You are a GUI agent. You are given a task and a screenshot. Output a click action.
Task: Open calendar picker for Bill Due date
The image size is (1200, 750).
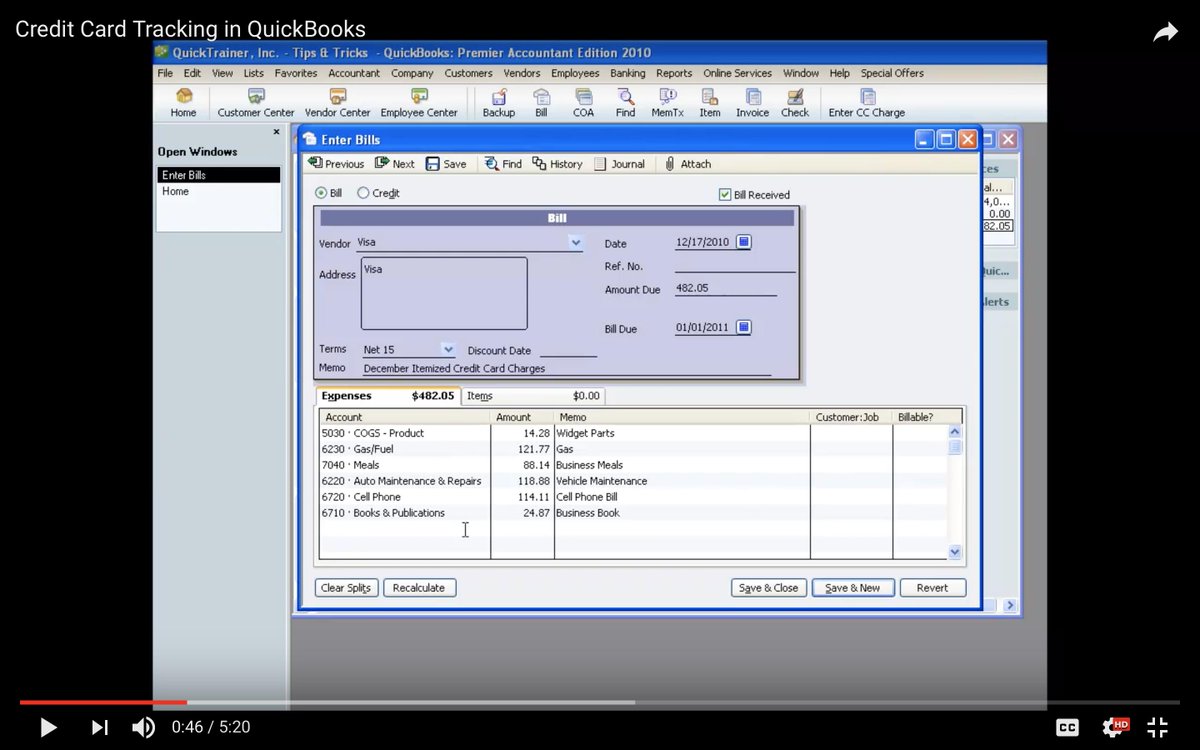coord(743,327)
